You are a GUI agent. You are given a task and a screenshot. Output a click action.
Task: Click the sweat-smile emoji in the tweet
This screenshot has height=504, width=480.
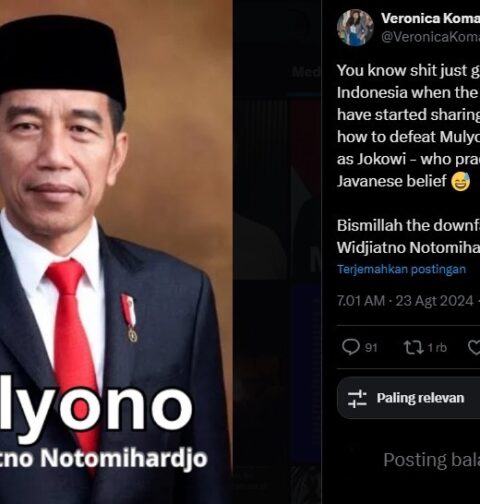(x=461, y=182)
